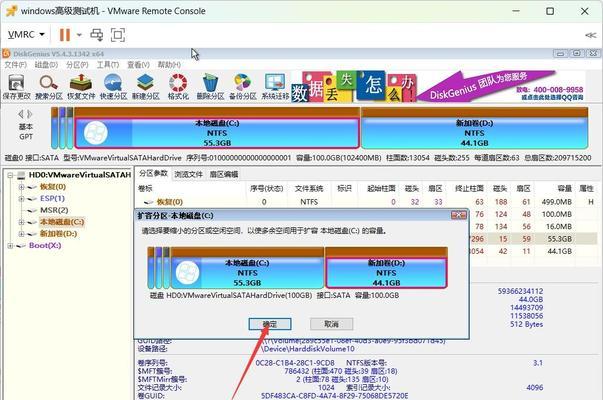Open the Help (帮助) menu

pyautogui.click(x=169, y=65)
